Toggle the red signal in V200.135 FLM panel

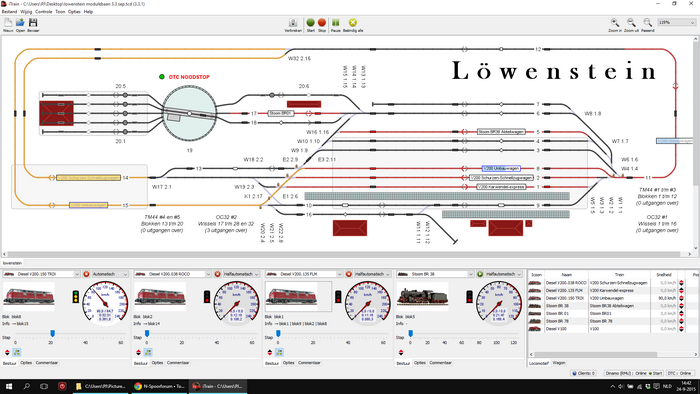point(338,297)
